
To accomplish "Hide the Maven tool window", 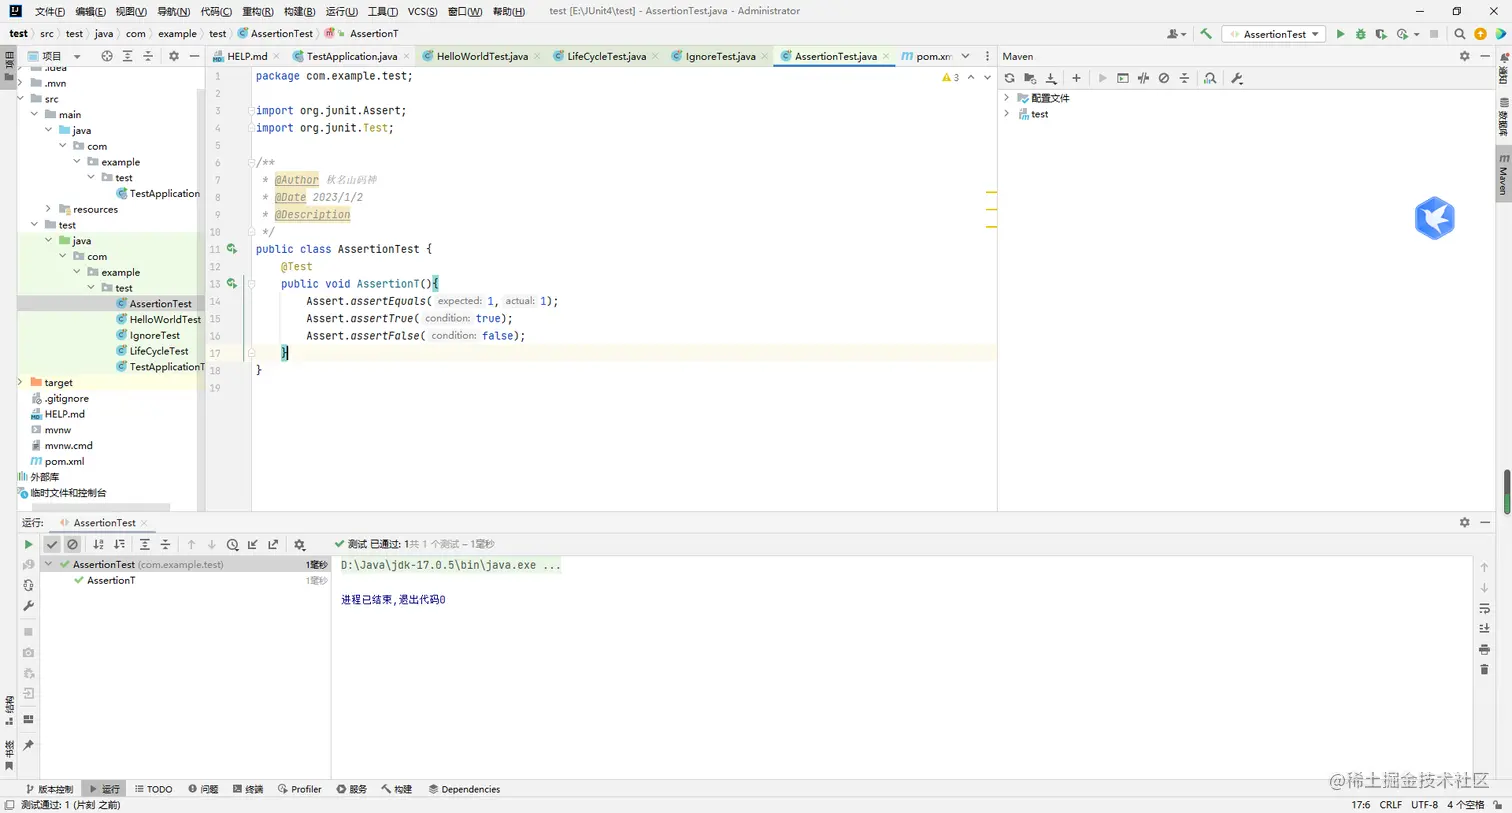I will (x=1485, y=56).
